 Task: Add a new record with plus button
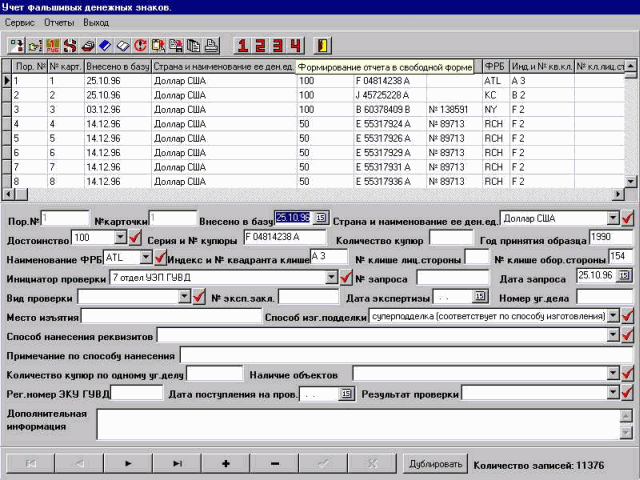225,464
